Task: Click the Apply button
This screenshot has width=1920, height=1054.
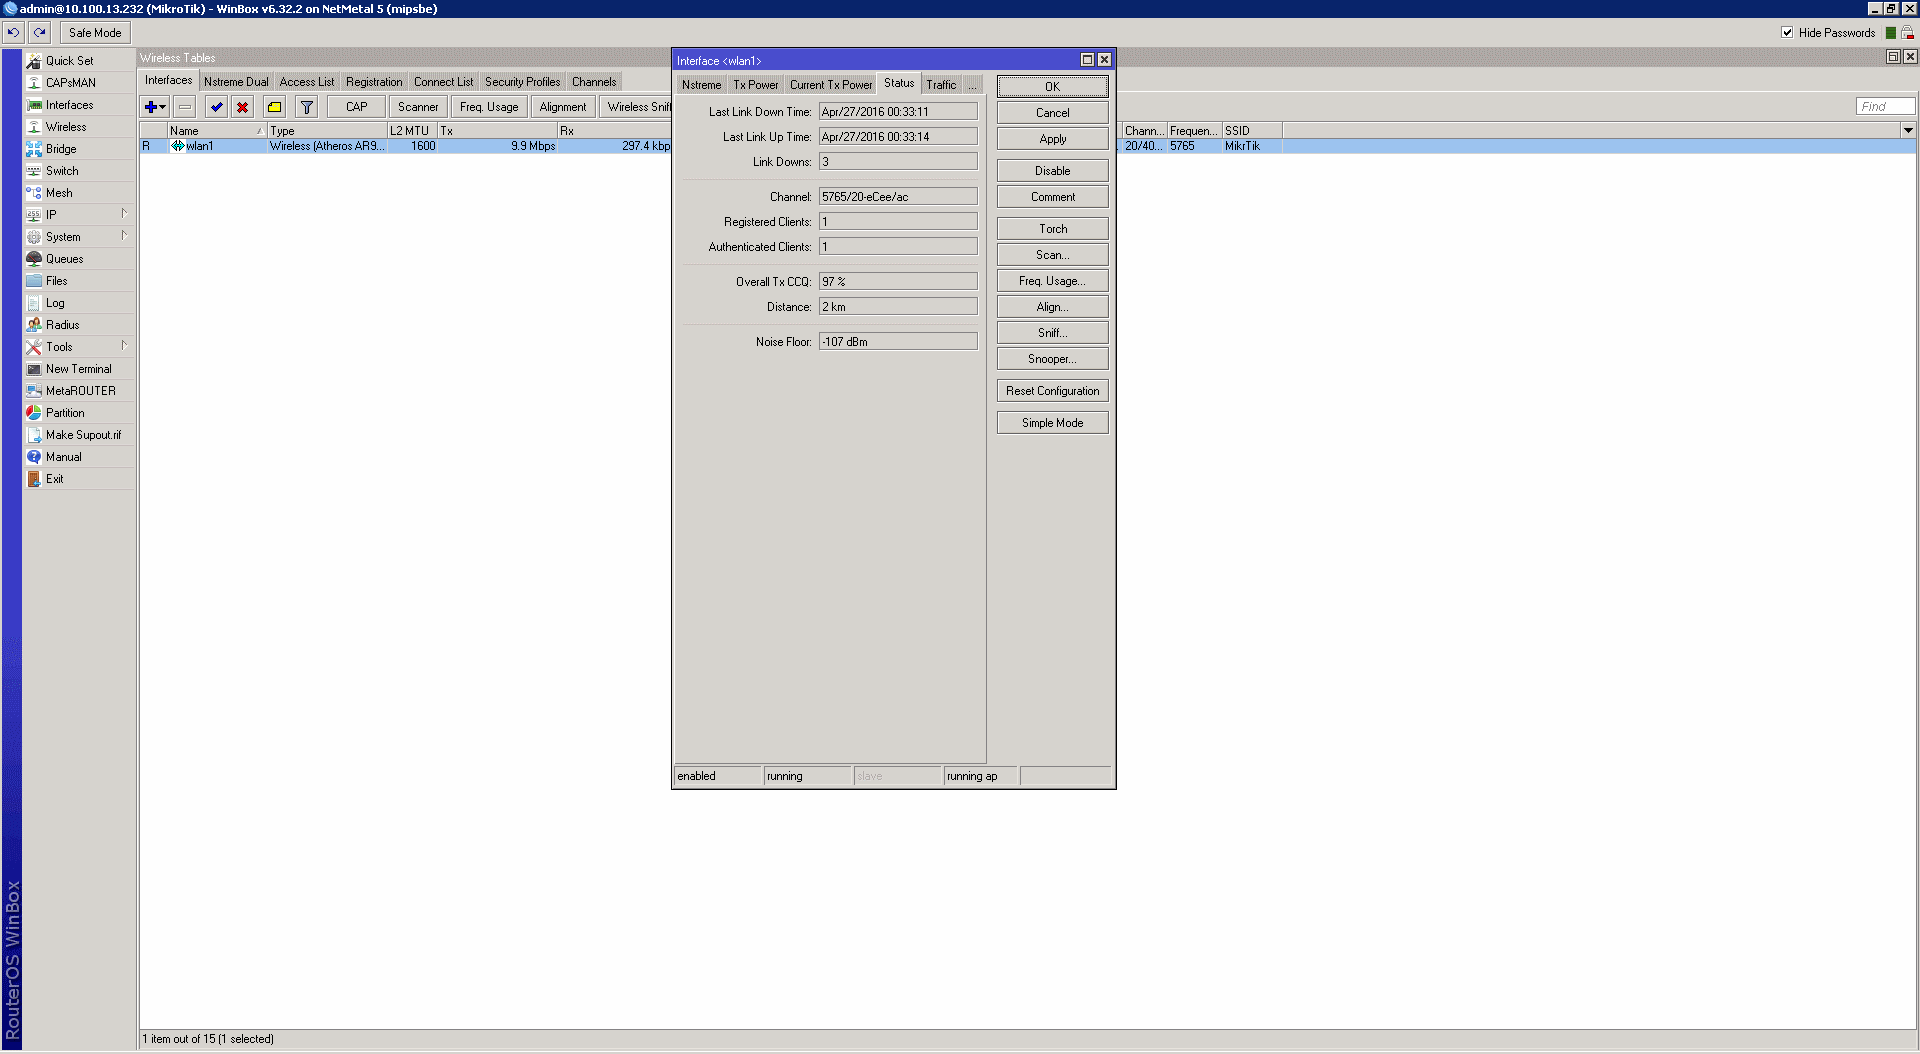Action: pyautogui.click(x=1052, y=139)
